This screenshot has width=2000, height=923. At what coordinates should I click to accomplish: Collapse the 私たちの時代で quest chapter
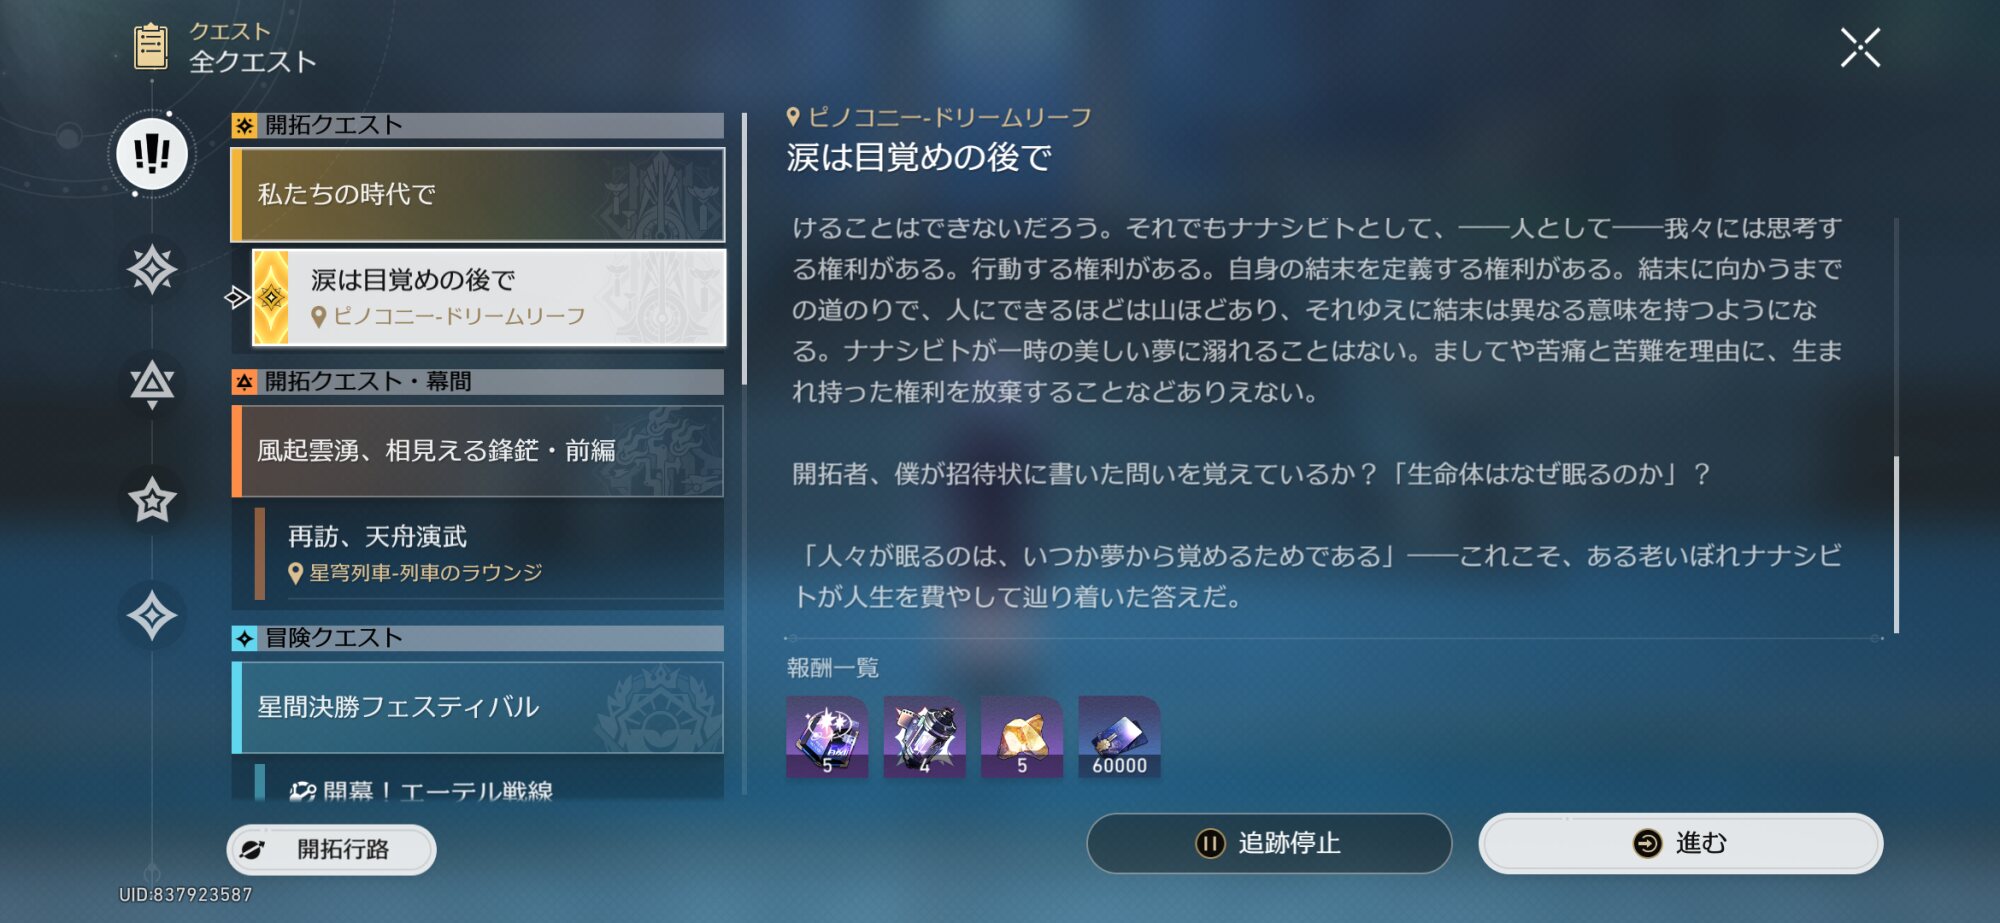[x=478, y=195]
